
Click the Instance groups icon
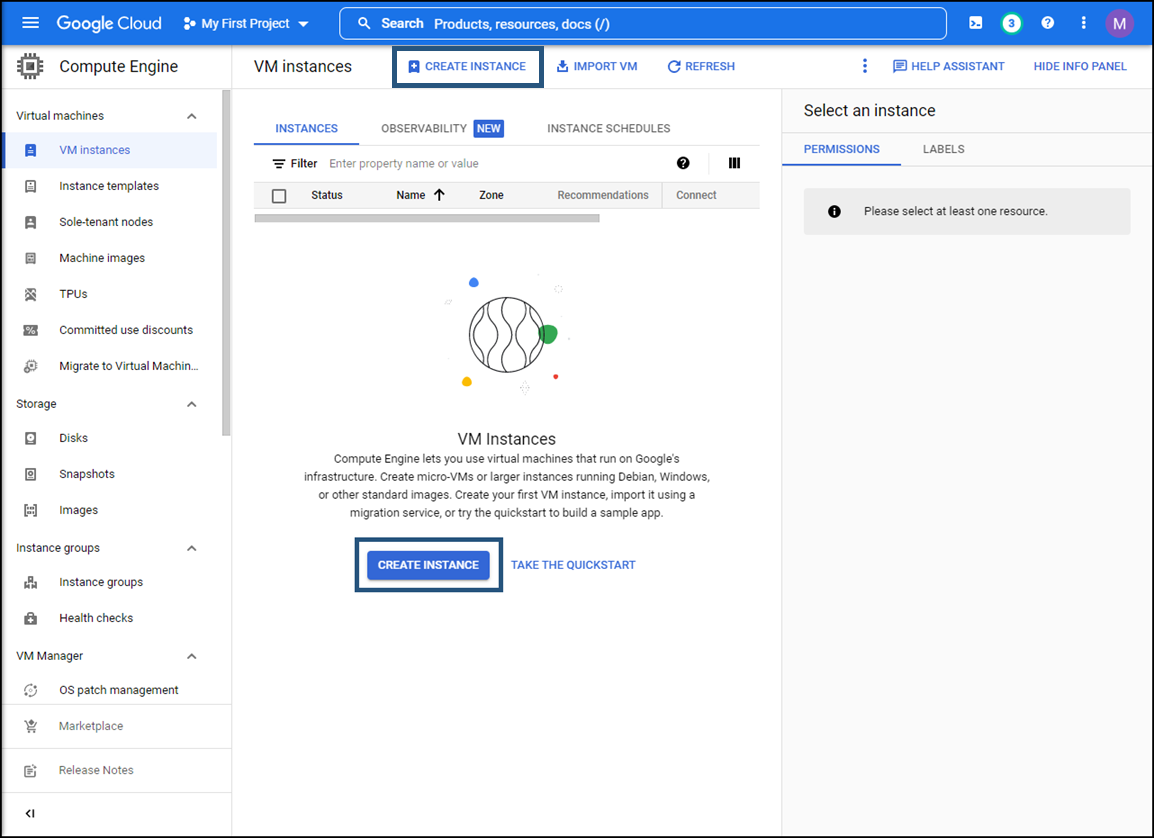pyautogui.click(x=30, y=583)
